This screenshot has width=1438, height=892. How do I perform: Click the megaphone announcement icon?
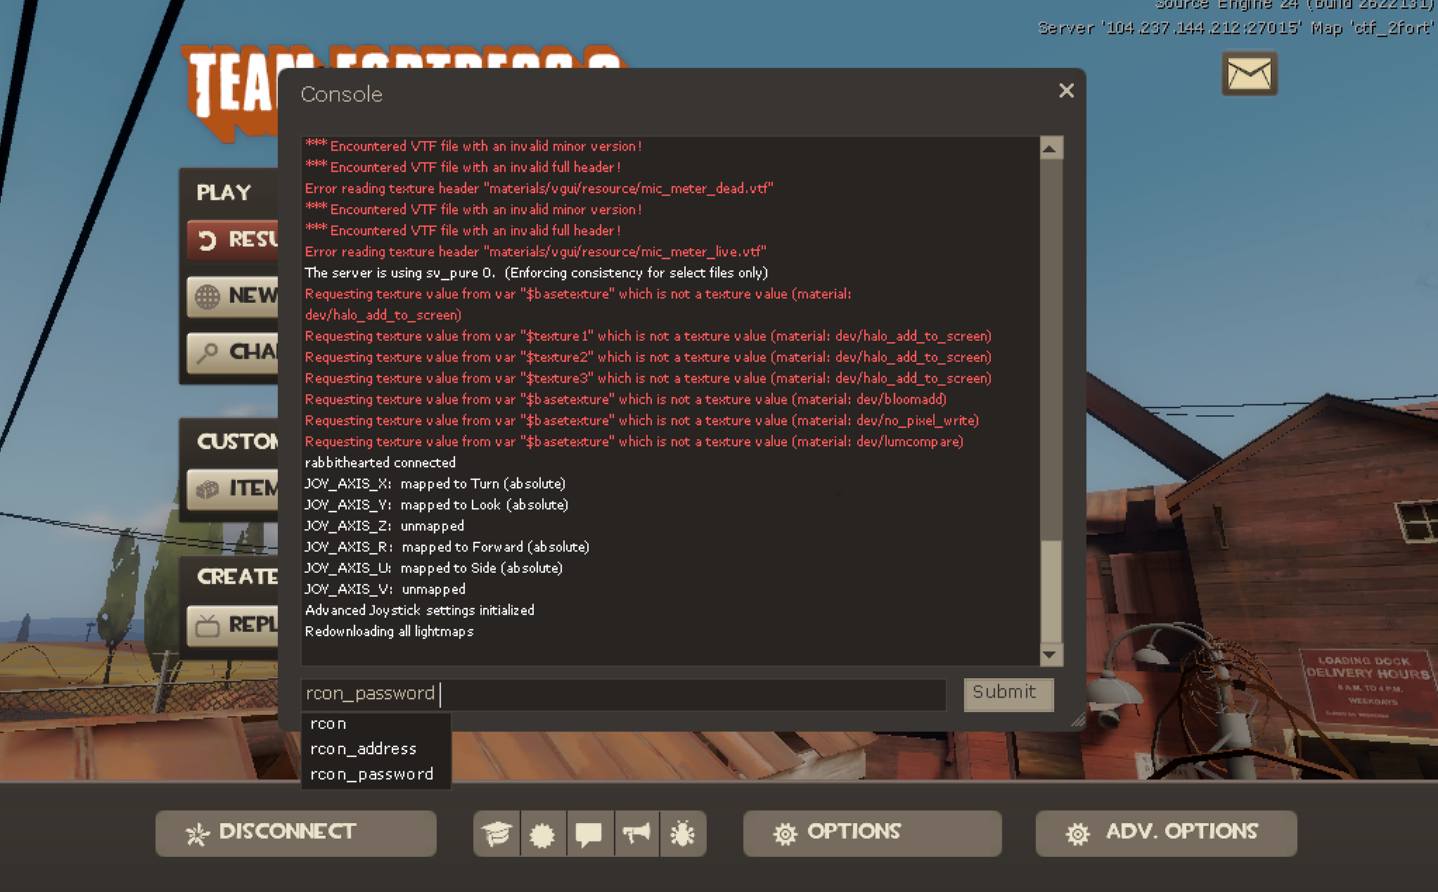tap(636, 833)
